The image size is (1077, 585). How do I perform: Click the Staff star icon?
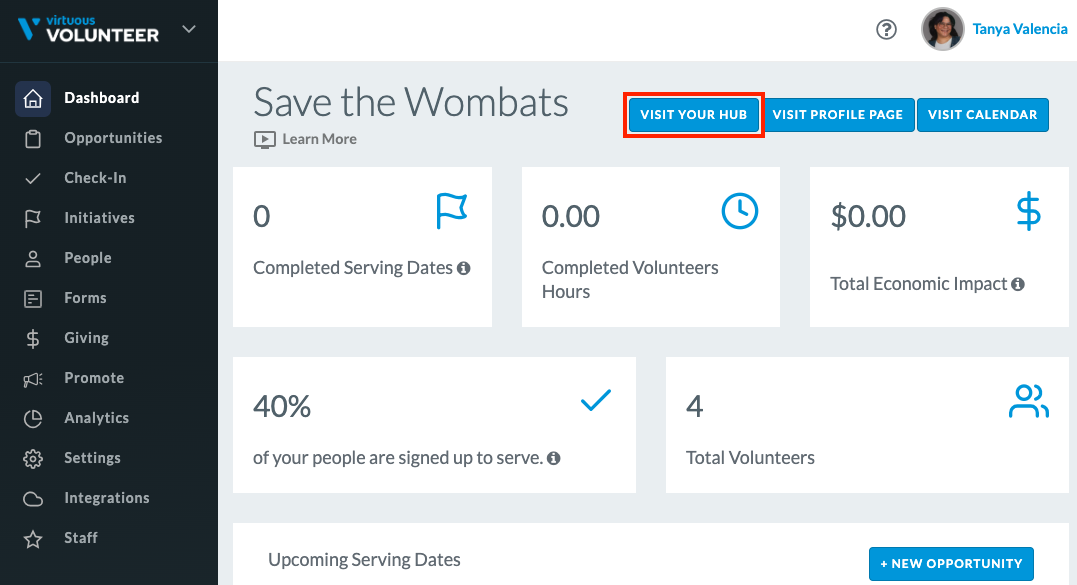33,539
